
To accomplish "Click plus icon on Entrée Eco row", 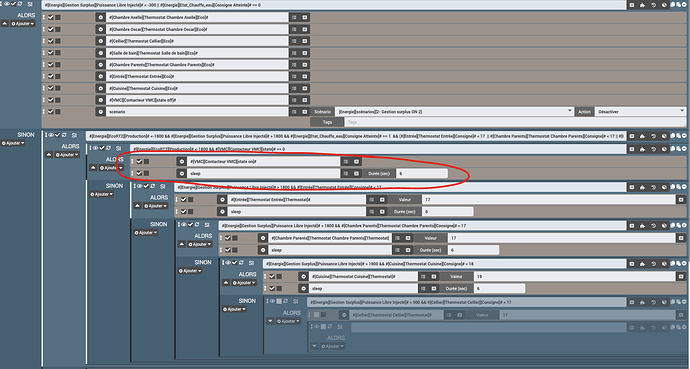I will tap(305, 77).
